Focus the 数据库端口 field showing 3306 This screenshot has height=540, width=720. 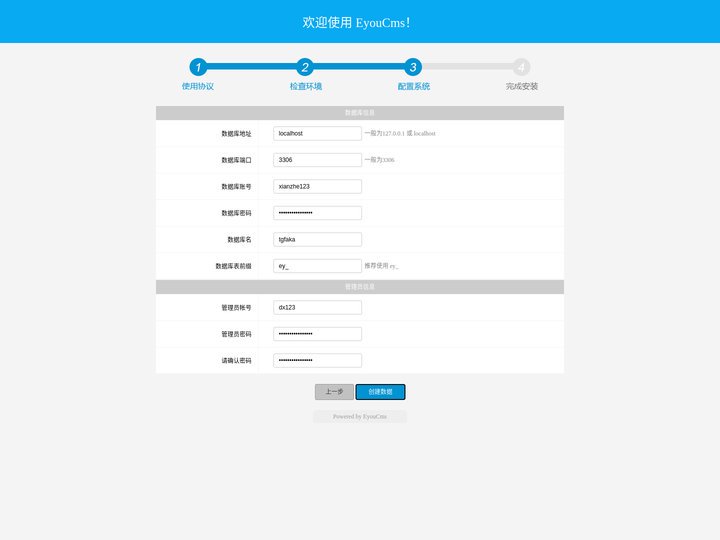317,160
